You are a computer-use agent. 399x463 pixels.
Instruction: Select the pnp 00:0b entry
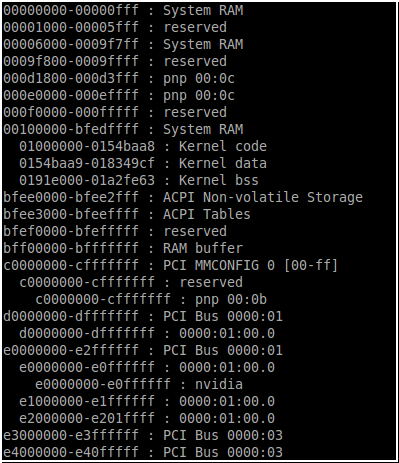point(151,300)
